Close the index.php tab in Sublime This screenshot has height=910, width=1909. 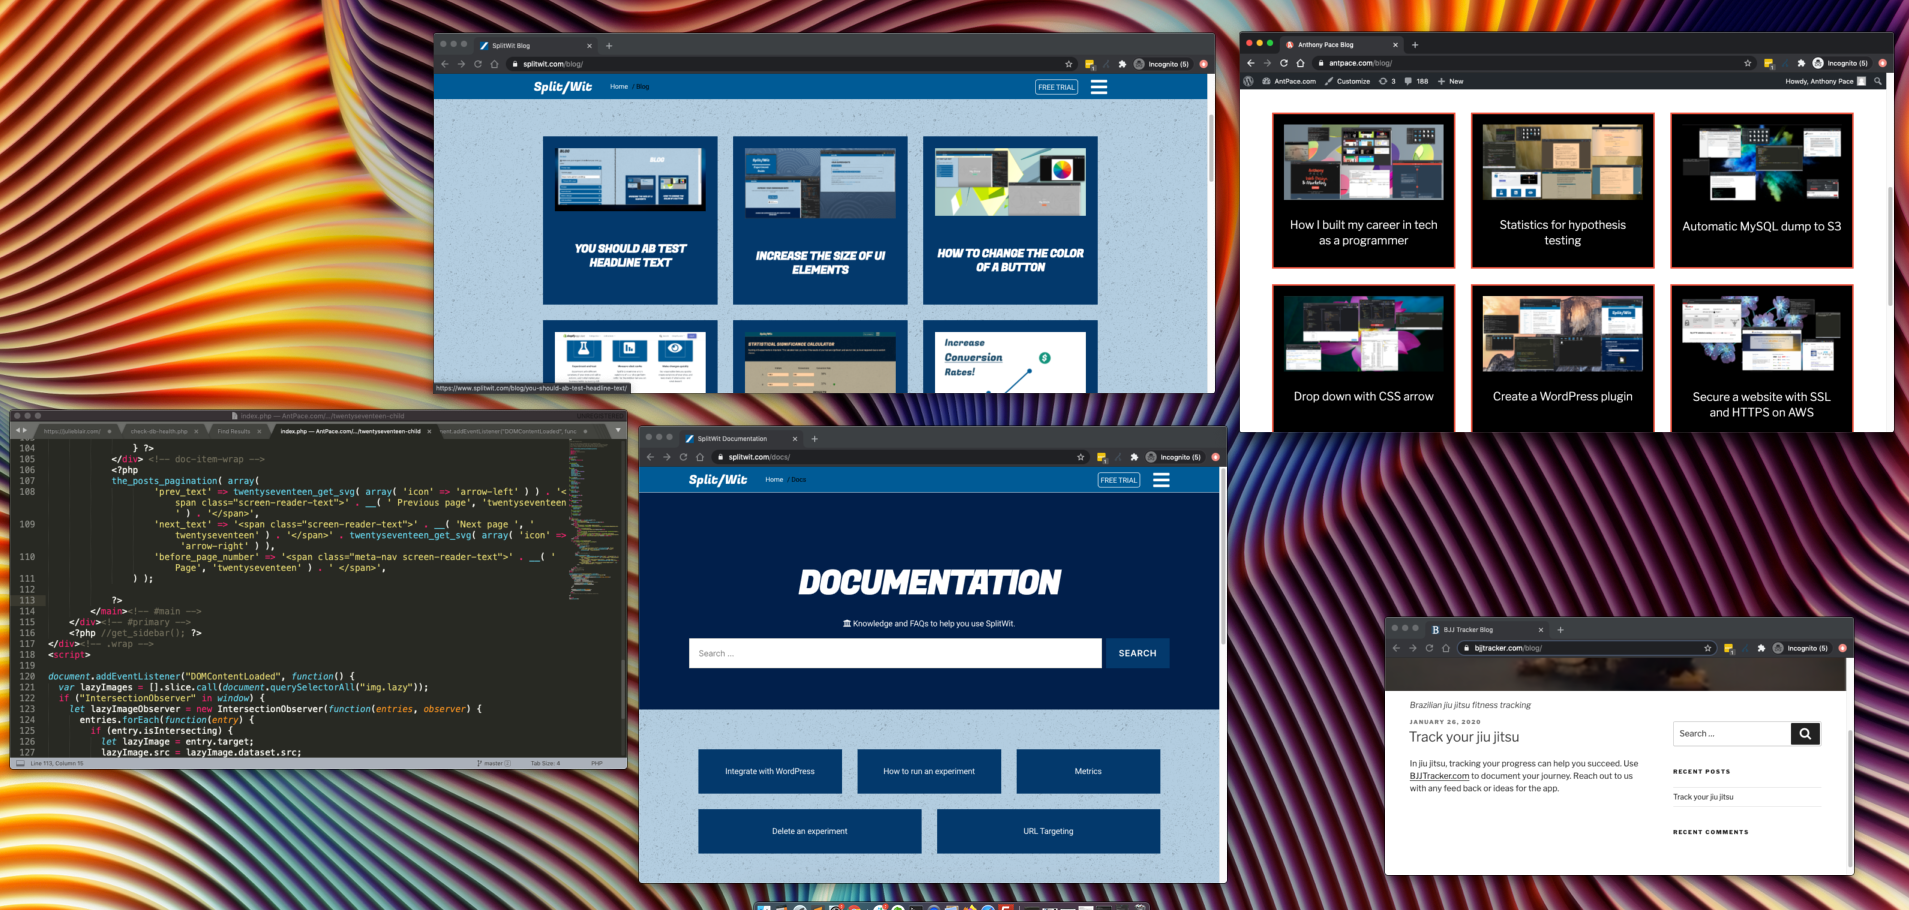click(429, 431)
